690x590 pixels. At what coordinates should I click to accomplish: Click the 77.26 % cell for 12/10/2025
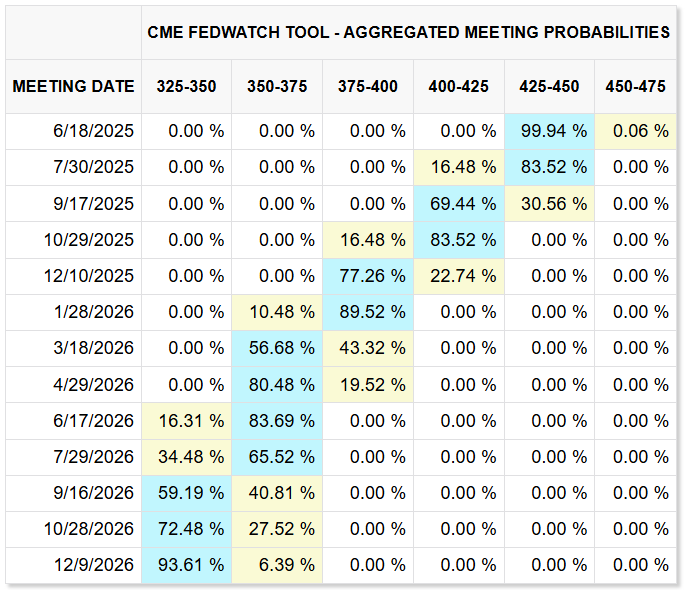coord(368,276)
